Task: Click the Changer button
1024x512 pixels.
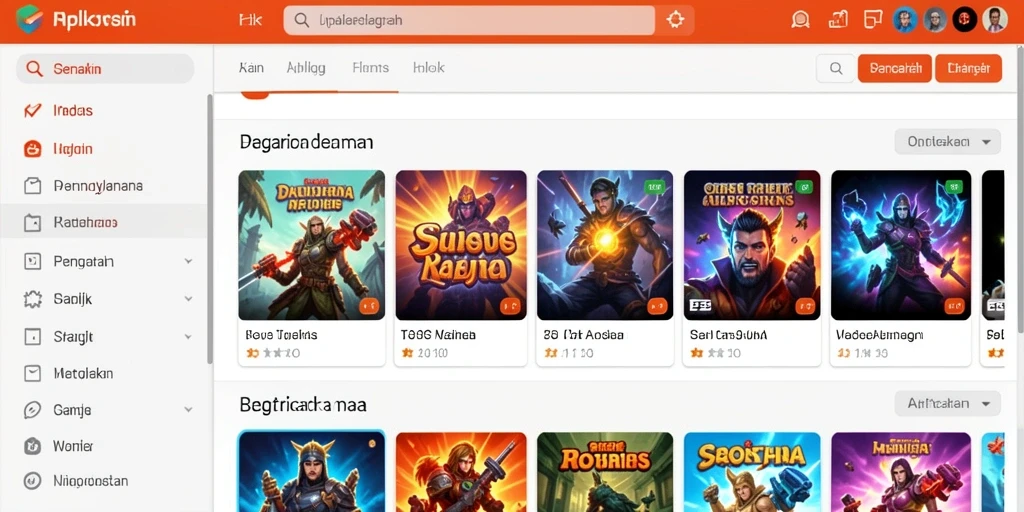Action: [968, 68]
